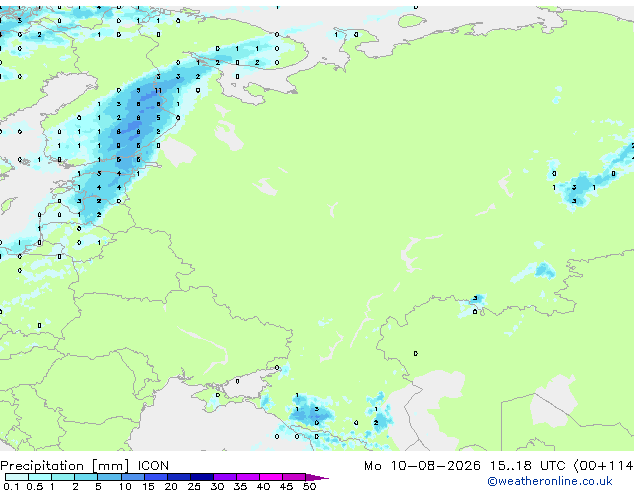The width and height of the screenshot is (634, 490).
Task: Click the legend label '15'
Action: [148, 486]
